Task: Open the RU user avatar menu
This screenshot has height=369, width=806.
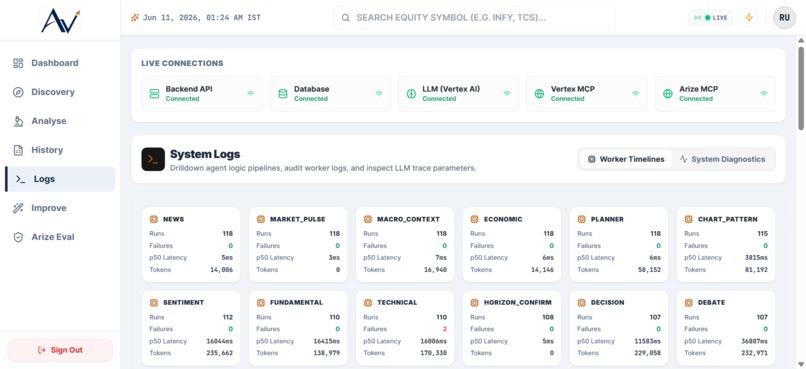Action: pos(784,17)
